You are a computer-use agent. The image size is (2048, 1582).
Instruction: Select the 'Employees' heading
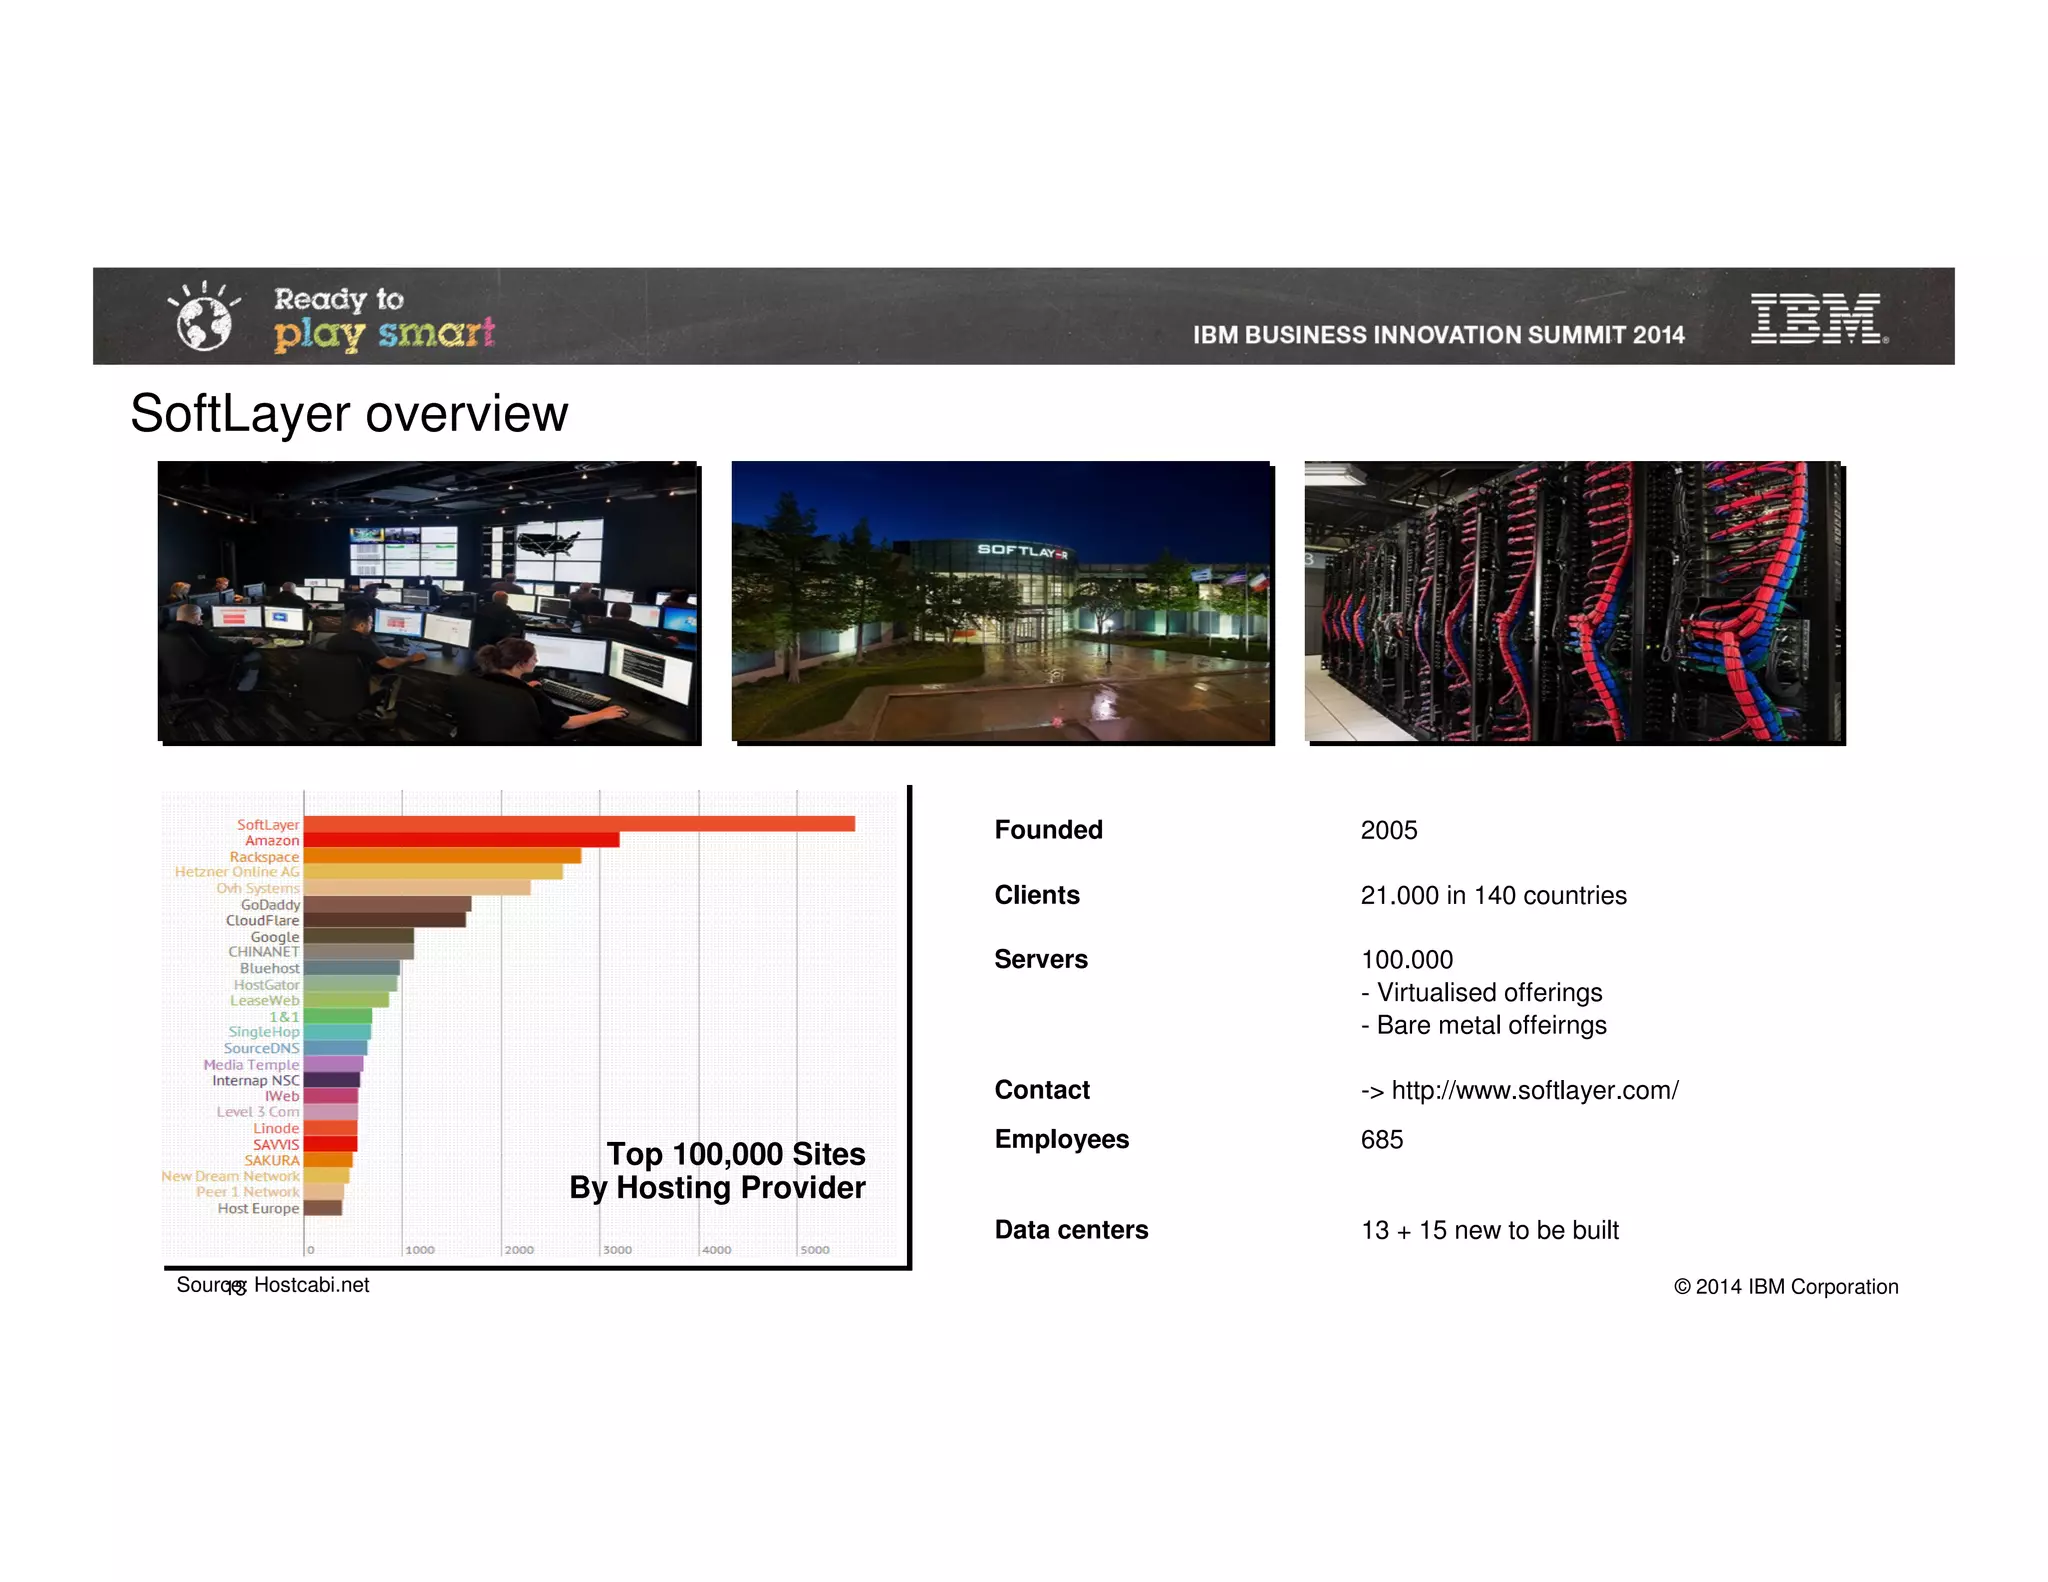coord(1062,1140)
